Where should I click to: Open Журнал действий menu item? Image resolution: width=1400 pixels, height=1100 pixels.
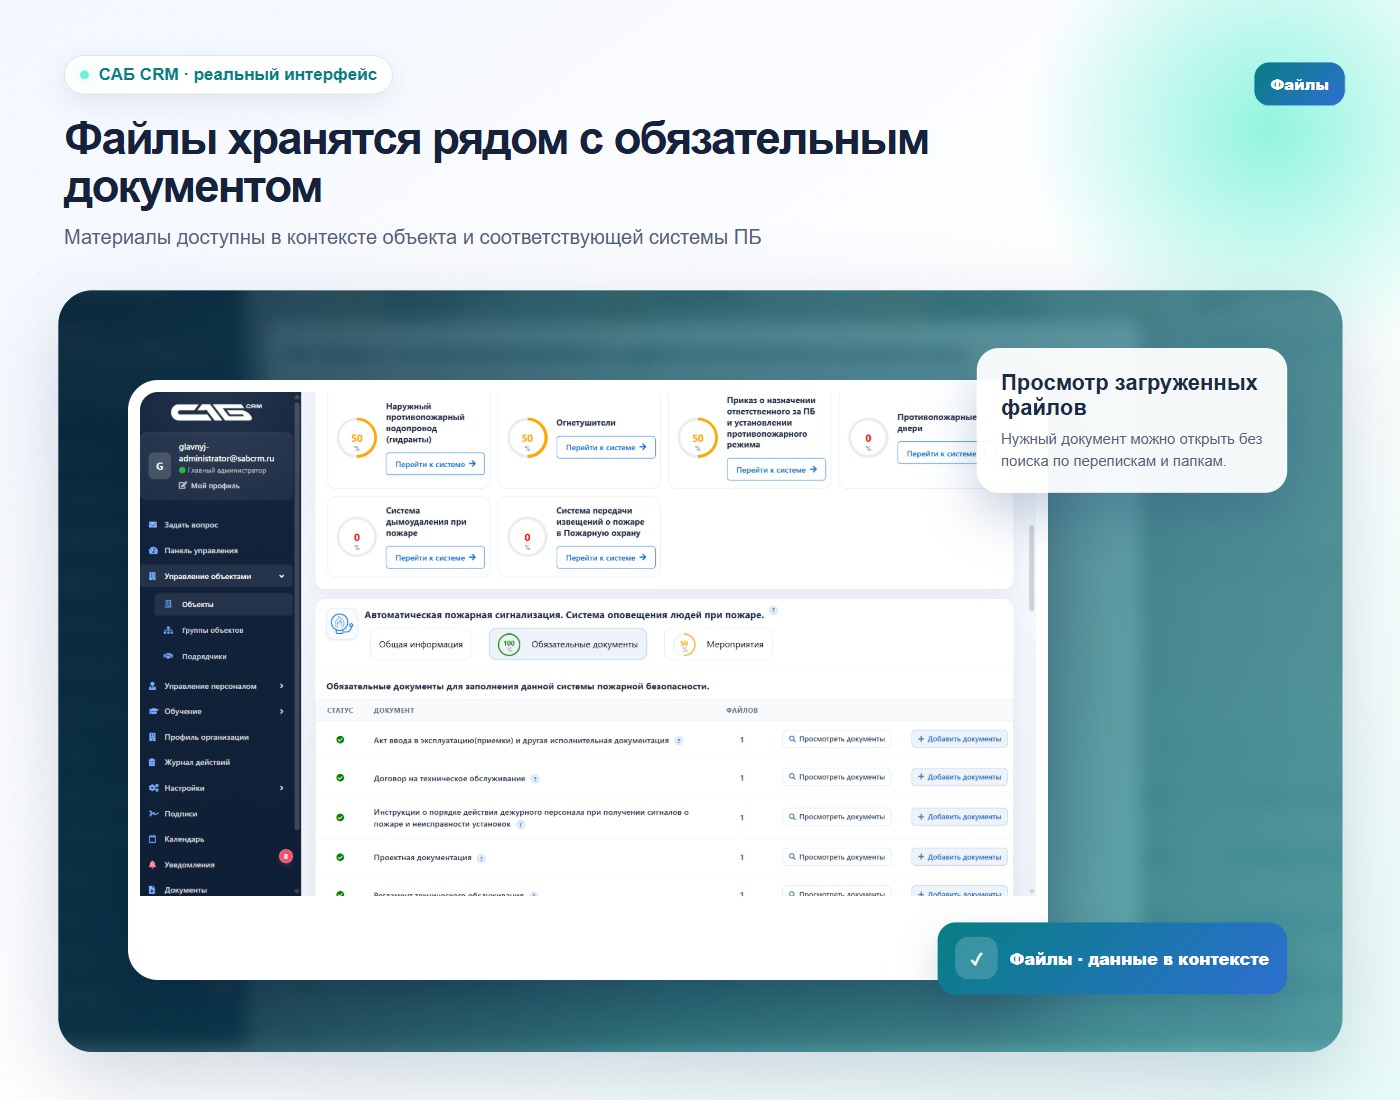[x=197, y=762]
